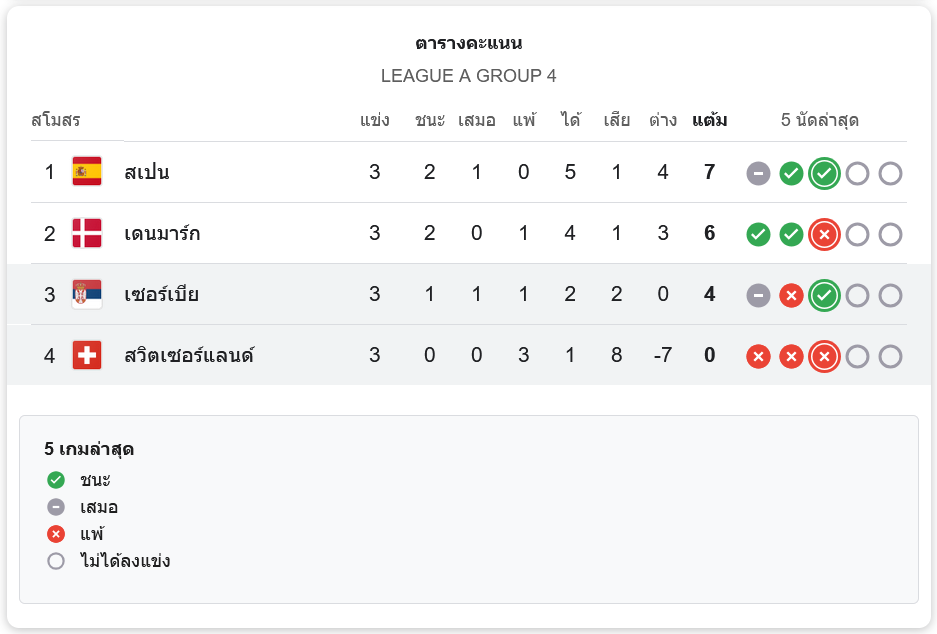Click the Denmark flag icon
Image resolution: width=937 pixels, height=634 pixels.
pos(87,233)
